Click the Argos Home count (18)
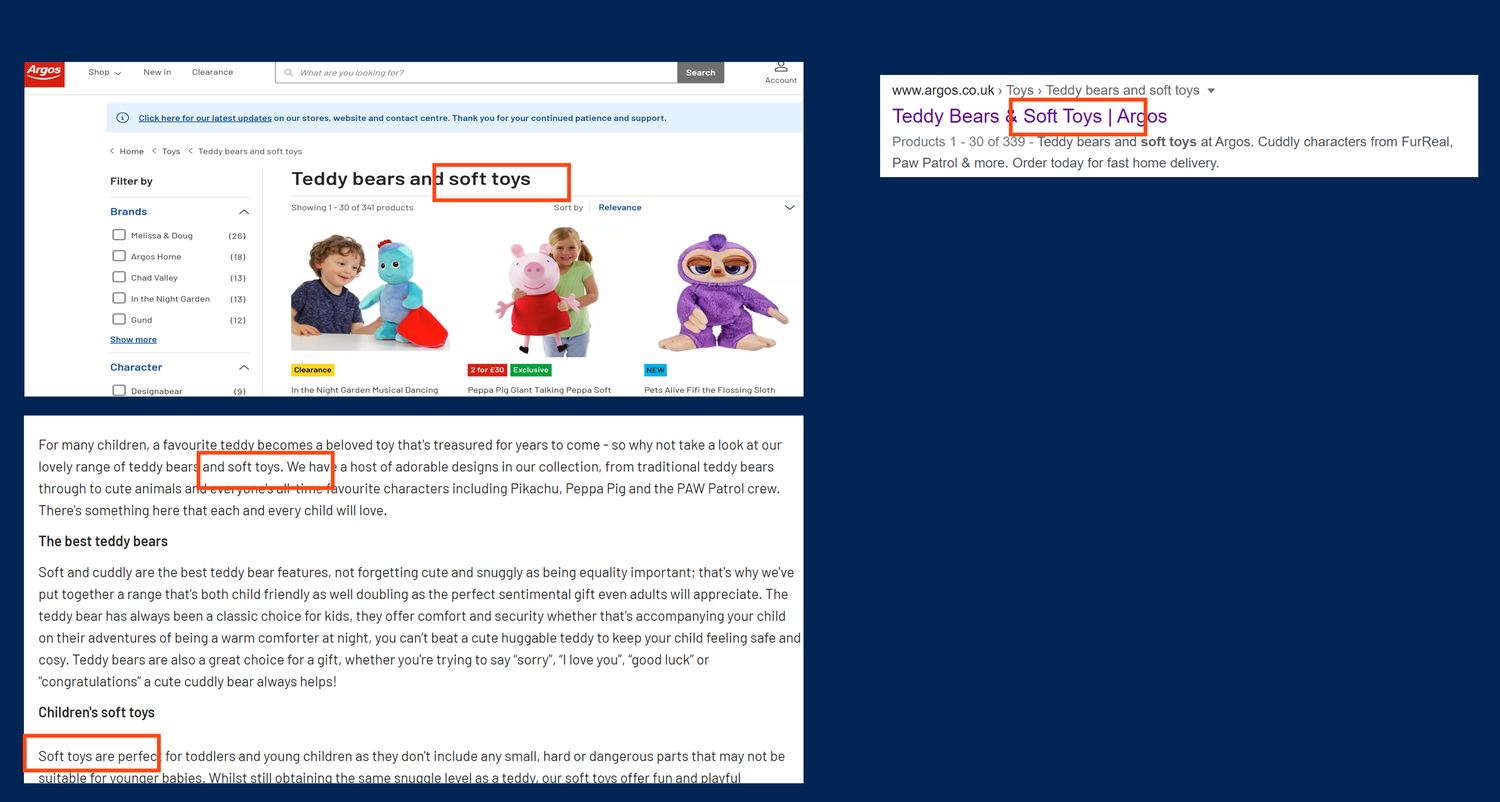1500x802 pixels. (x=237, y=257)
